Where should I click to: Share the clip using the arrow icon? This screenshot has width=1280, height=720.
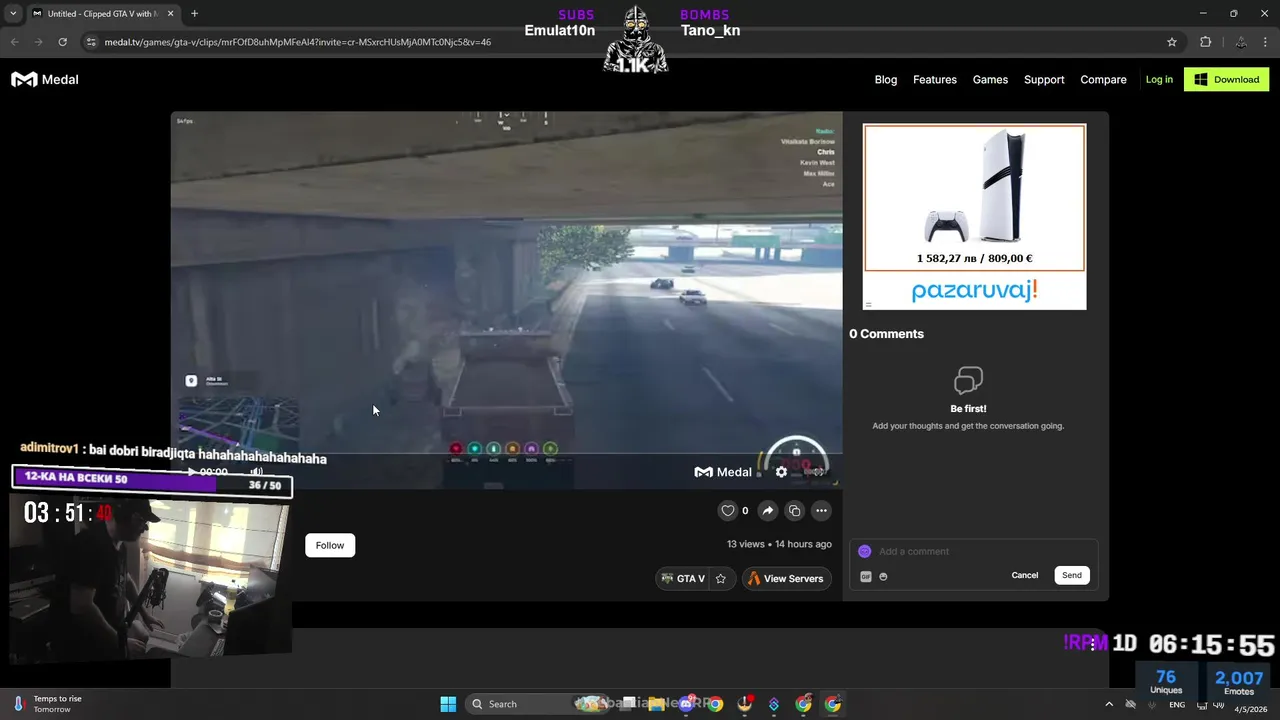click(767, 510)
